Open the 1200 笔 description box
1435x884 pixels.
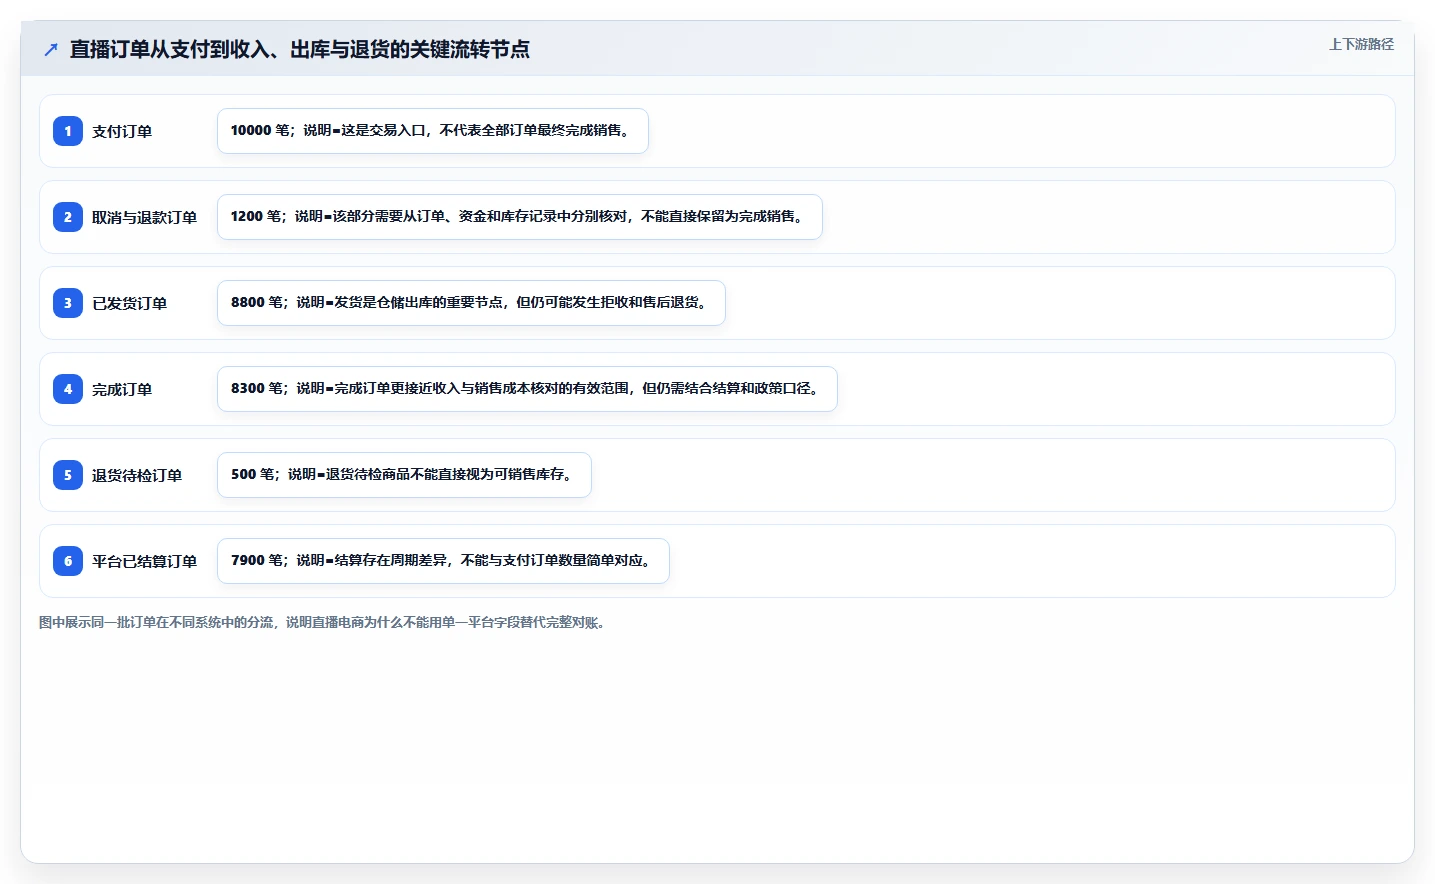tap(520, 217)
